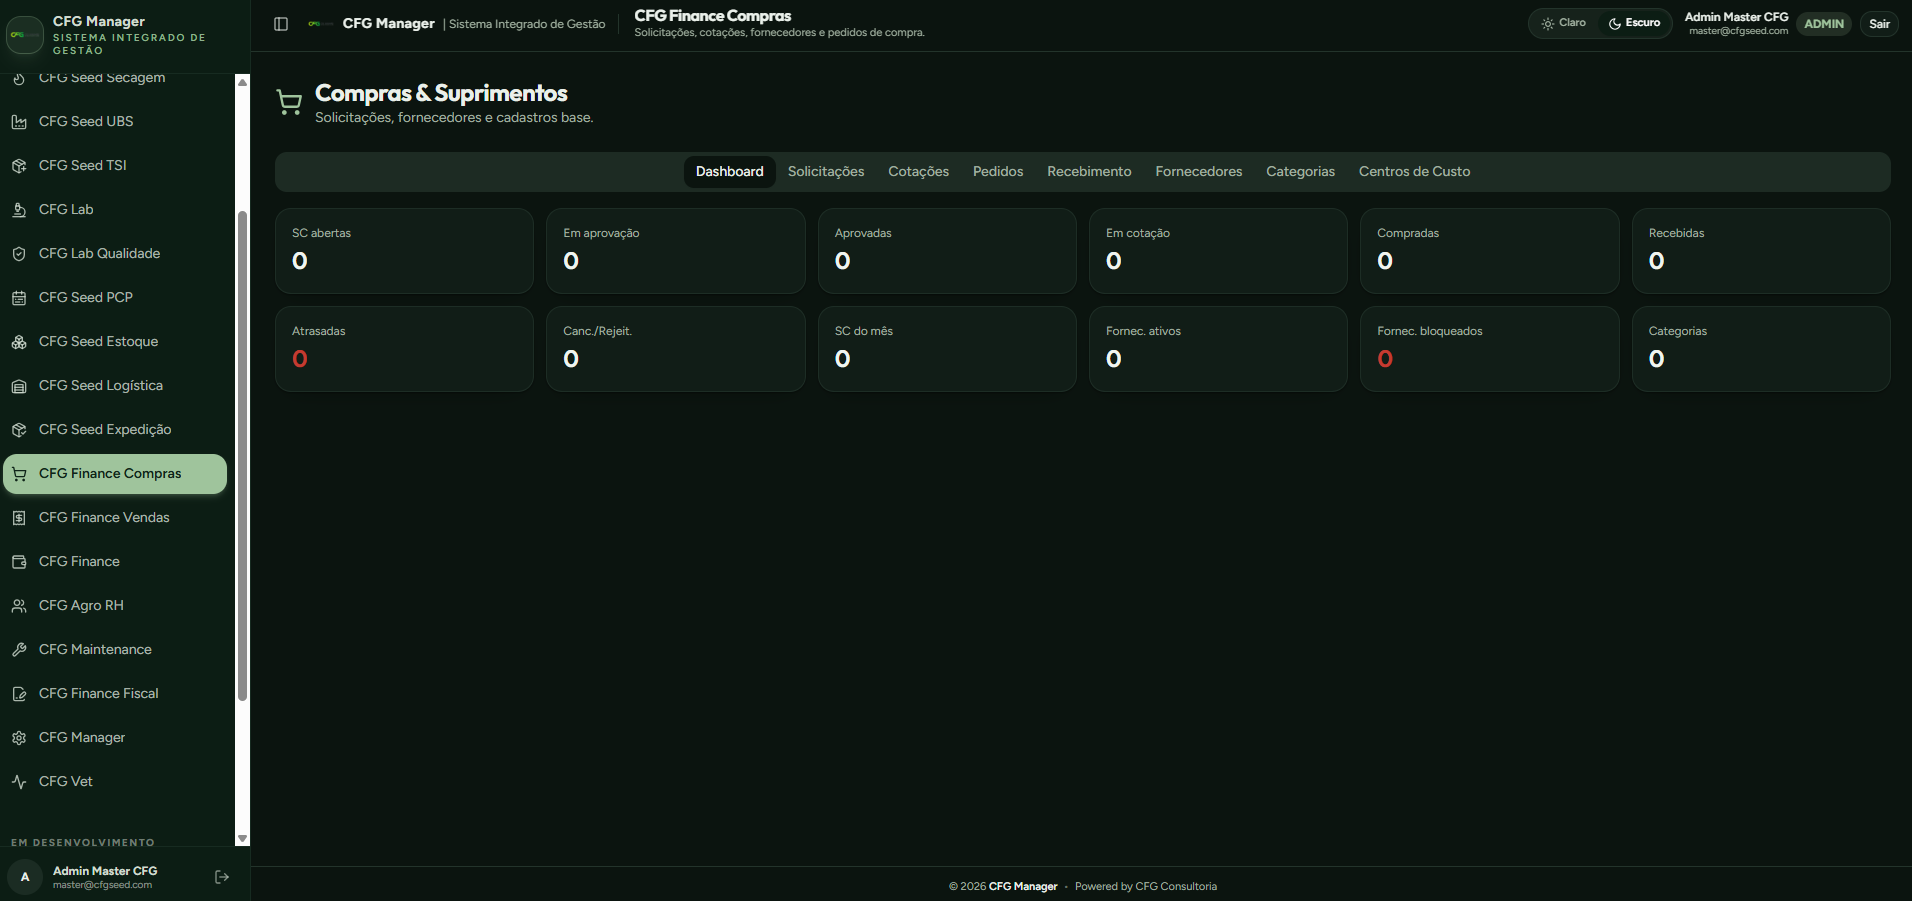
Task: Switch to Claro light theme
Action: pyautogui.click(x=1564, y=23)
